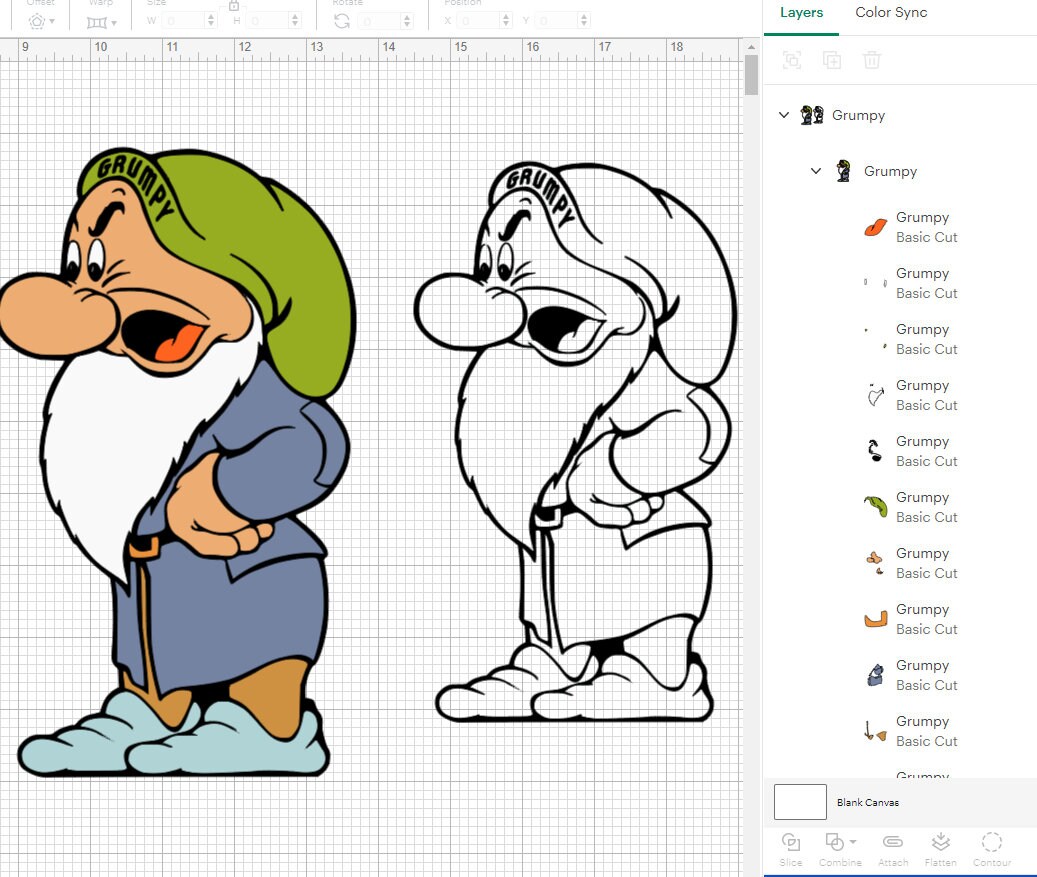Select the white beard outline layer thumbnail

(876, 395)
